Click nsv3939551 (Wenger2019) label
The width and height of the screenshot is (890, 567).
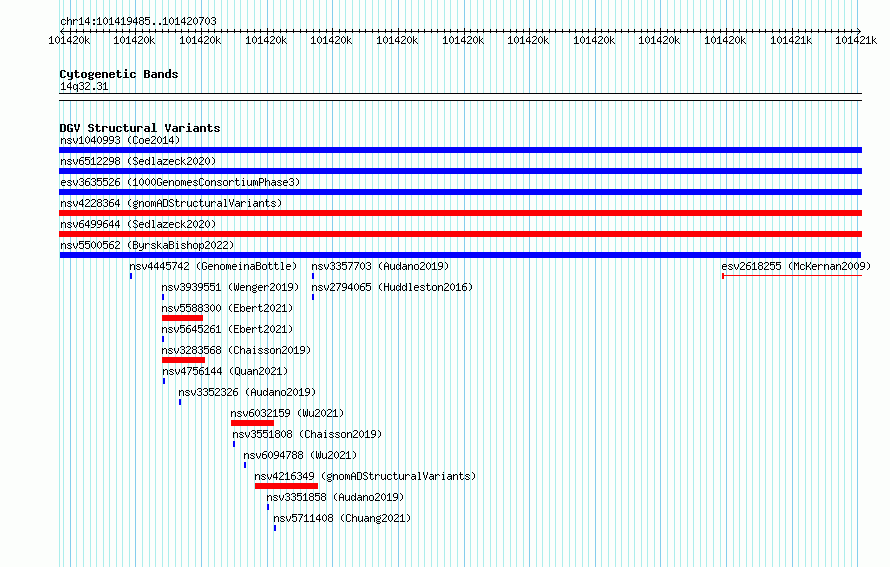(230, 287)
